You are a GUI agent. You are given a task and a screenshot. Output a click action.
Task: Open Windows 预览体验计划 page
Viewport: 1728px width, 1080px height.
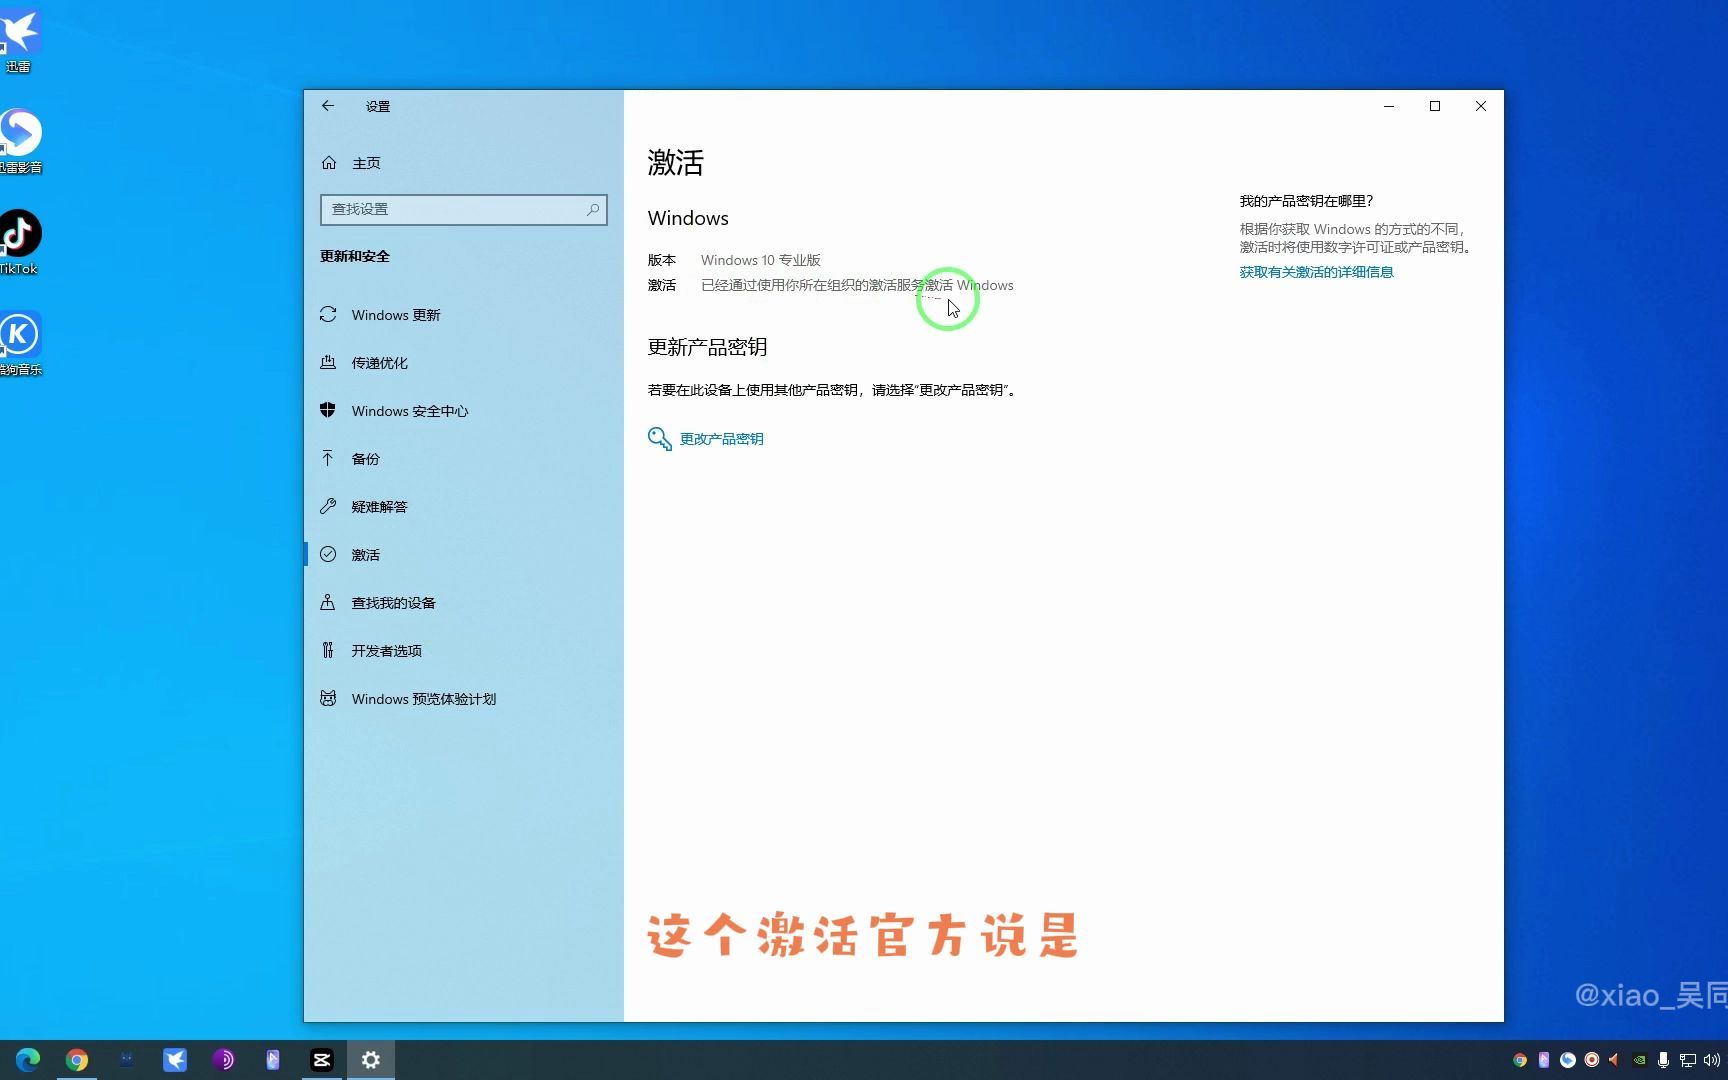464,699
